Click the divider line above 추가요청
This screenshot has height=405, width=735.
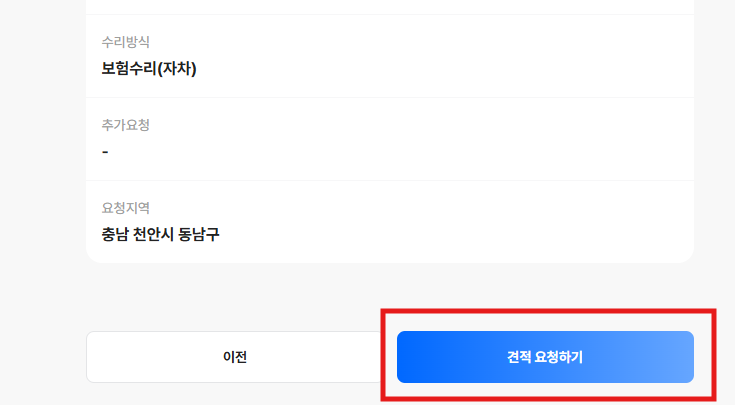click(390, 98)
